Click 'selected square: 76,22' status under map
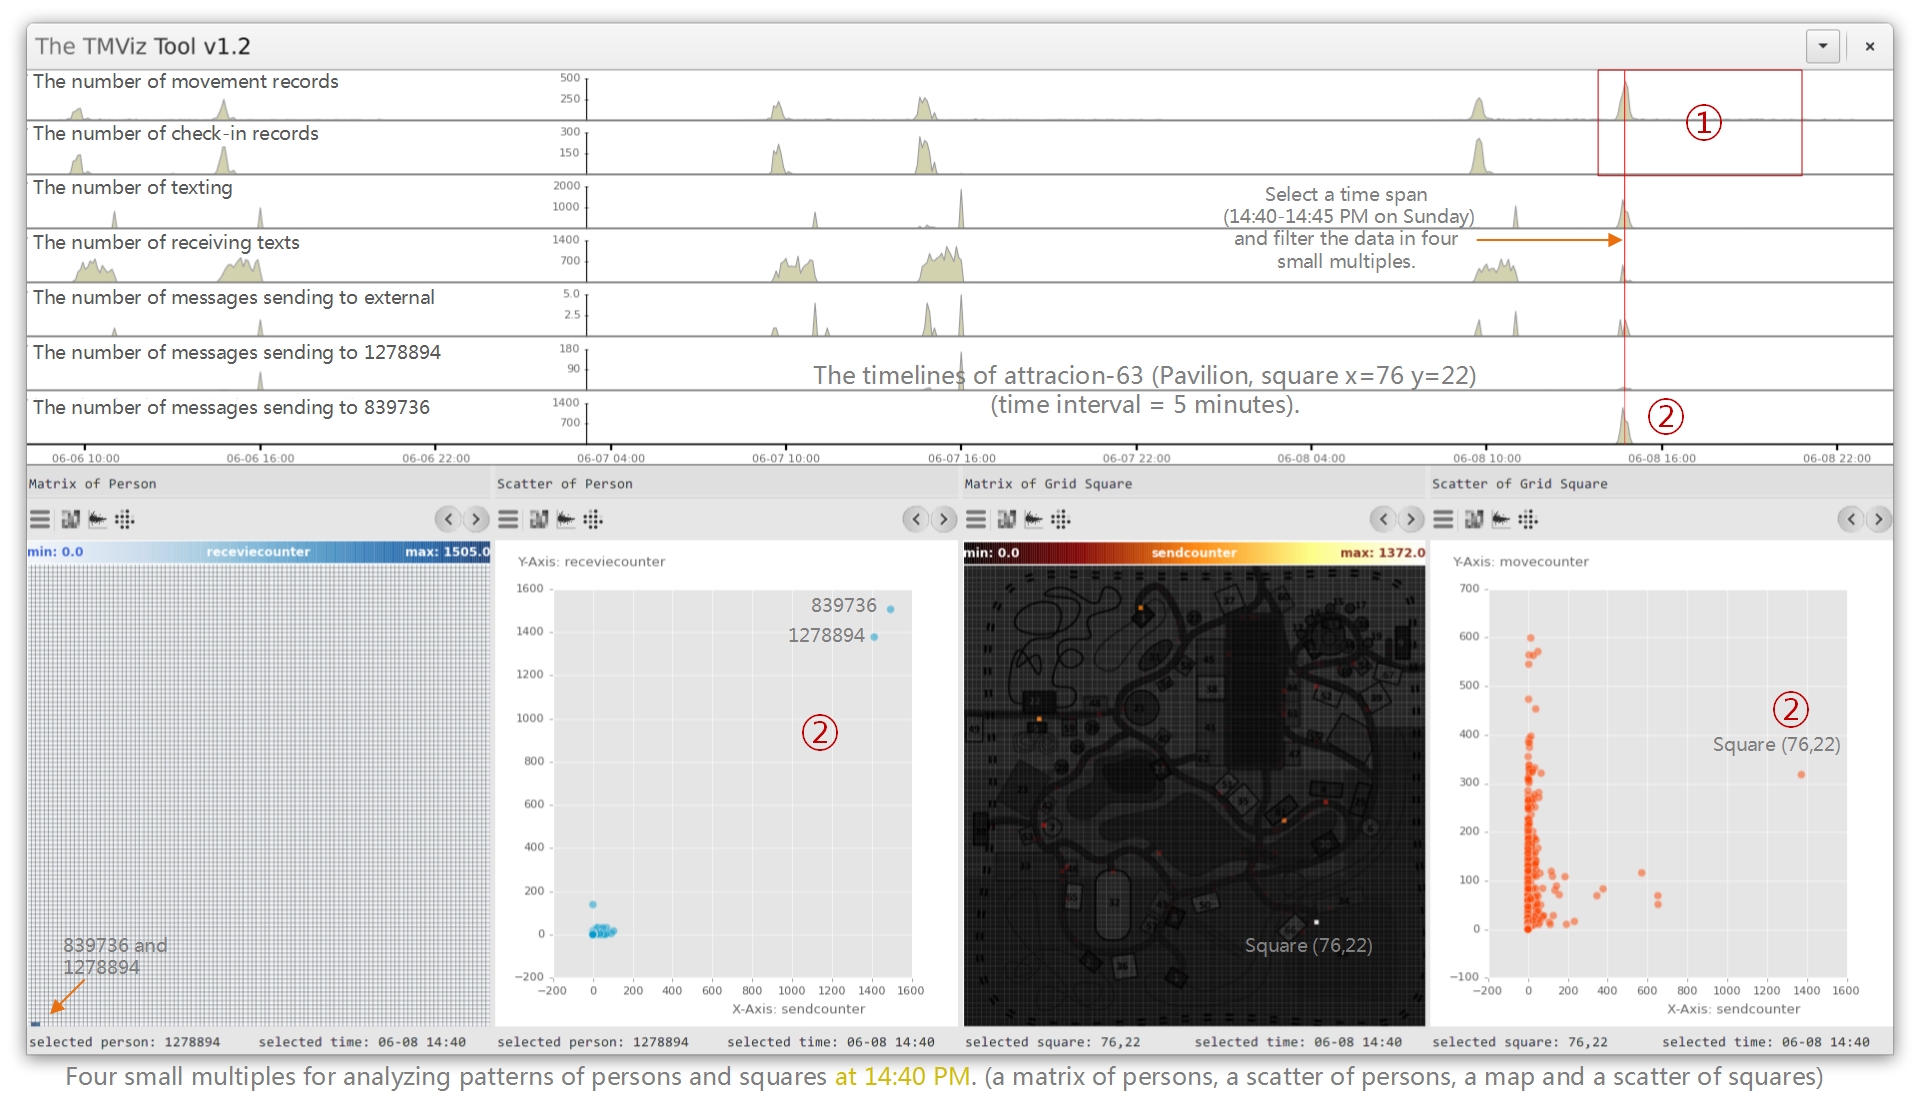1920x1104 pixels. (1052, 1042)
